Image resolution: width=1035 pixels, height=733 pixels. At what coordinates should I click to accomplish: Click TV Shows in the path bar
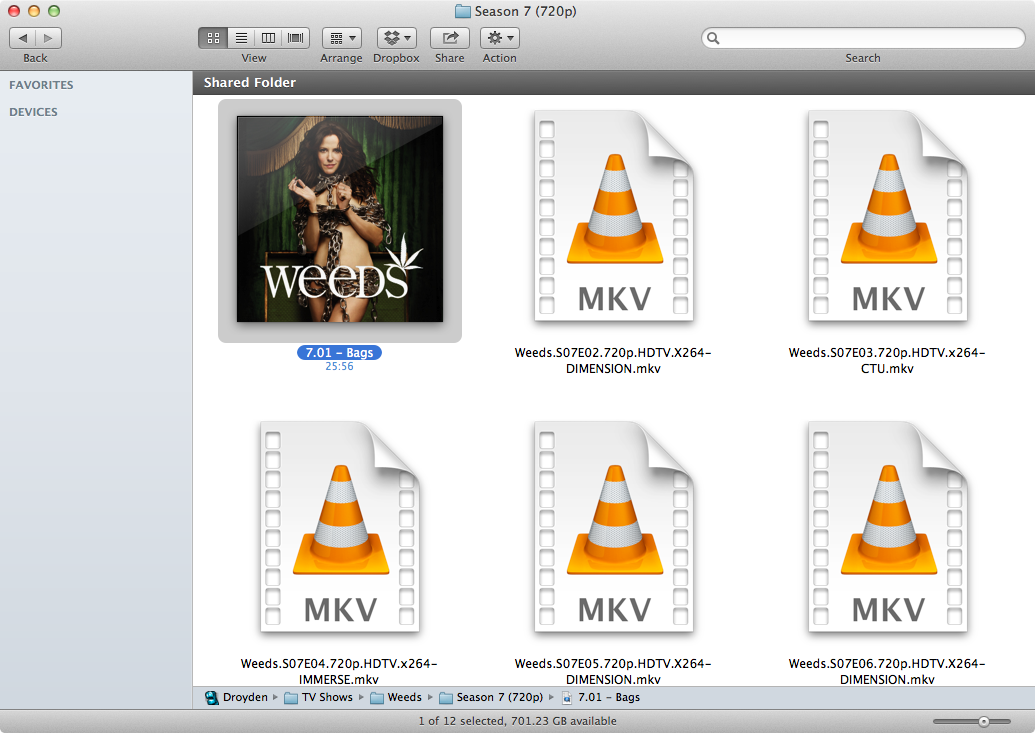(x=319, y=697)
